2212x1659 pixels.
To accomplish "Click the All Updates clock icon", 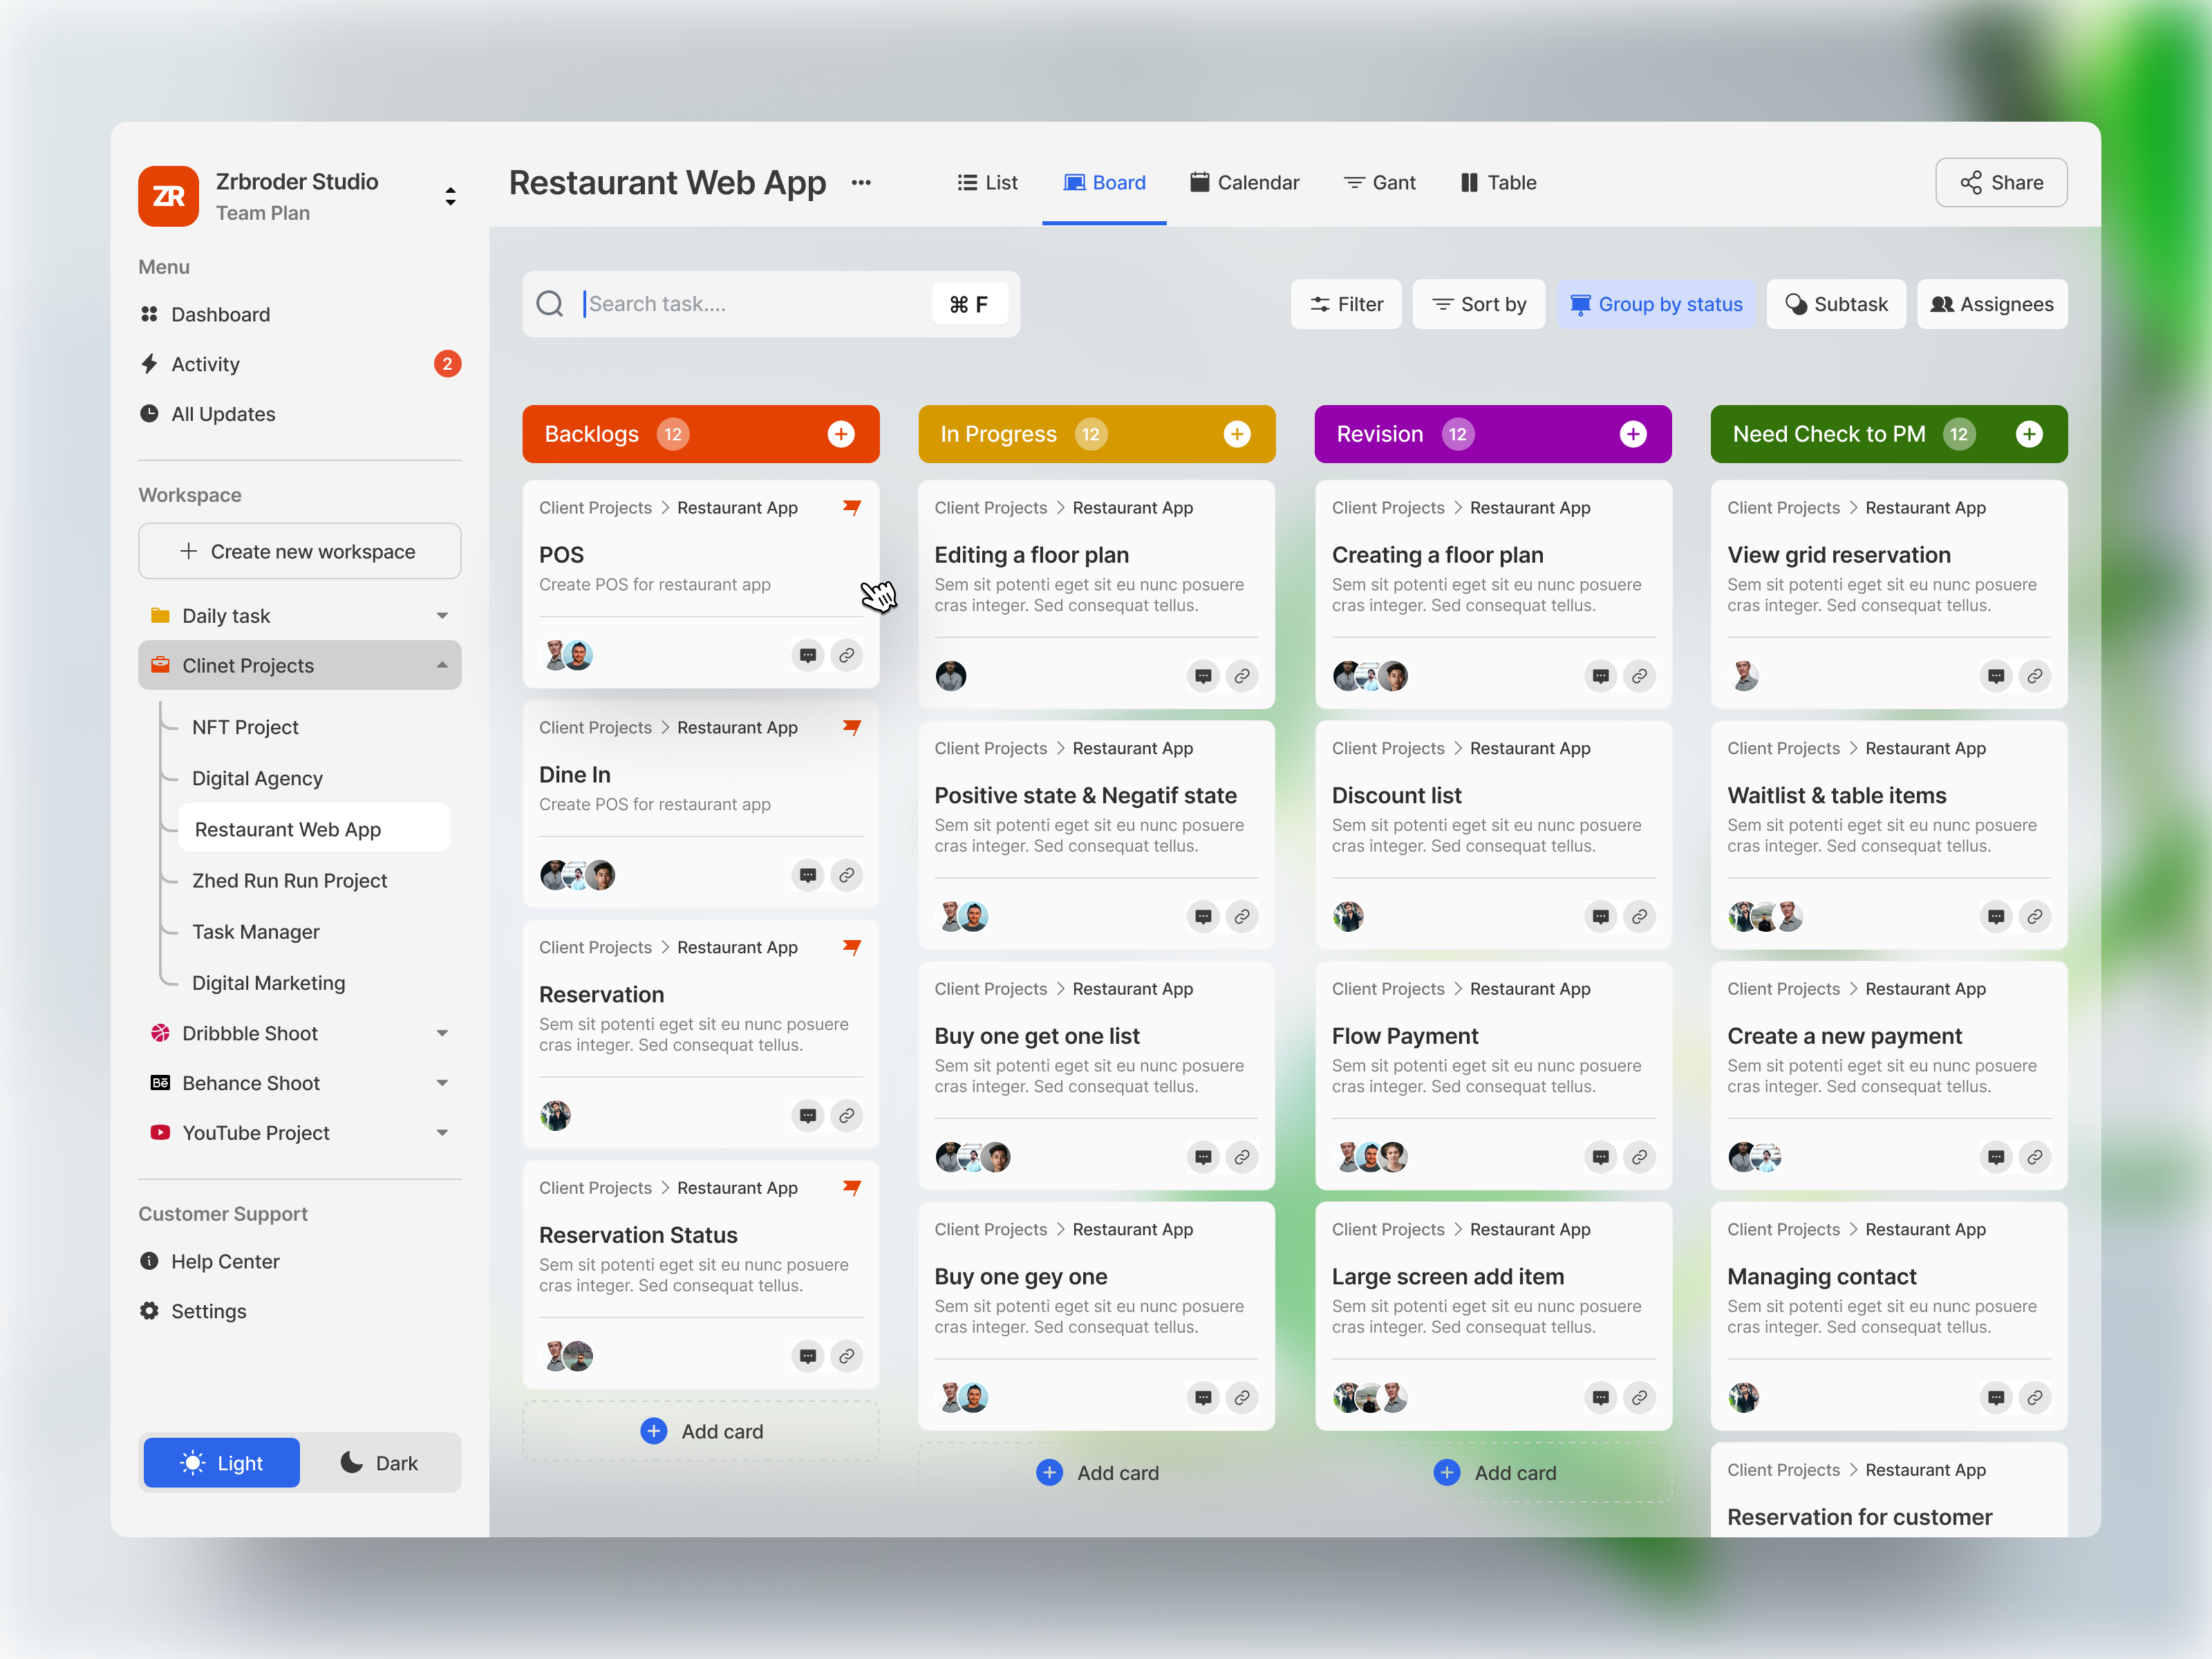I will (149, 413).
